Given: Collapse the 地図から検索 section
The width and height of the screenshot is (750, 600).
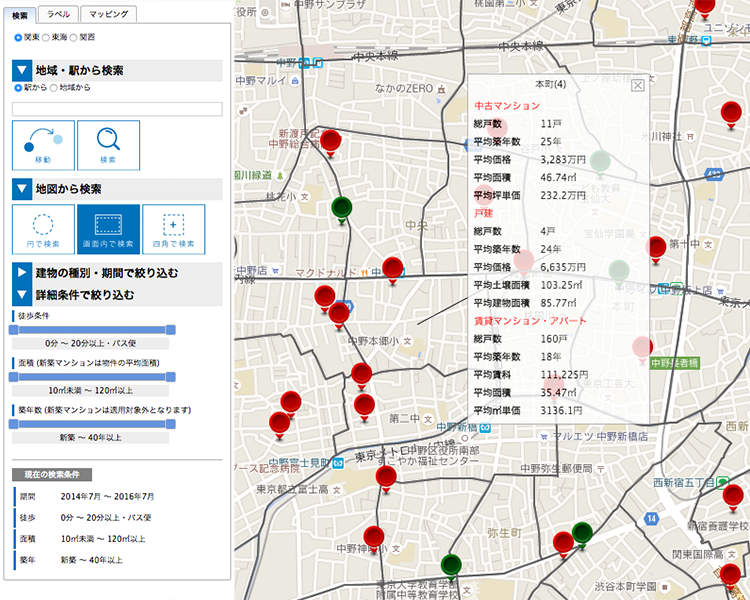Looking at the screenshot, I should click(22, 189).
